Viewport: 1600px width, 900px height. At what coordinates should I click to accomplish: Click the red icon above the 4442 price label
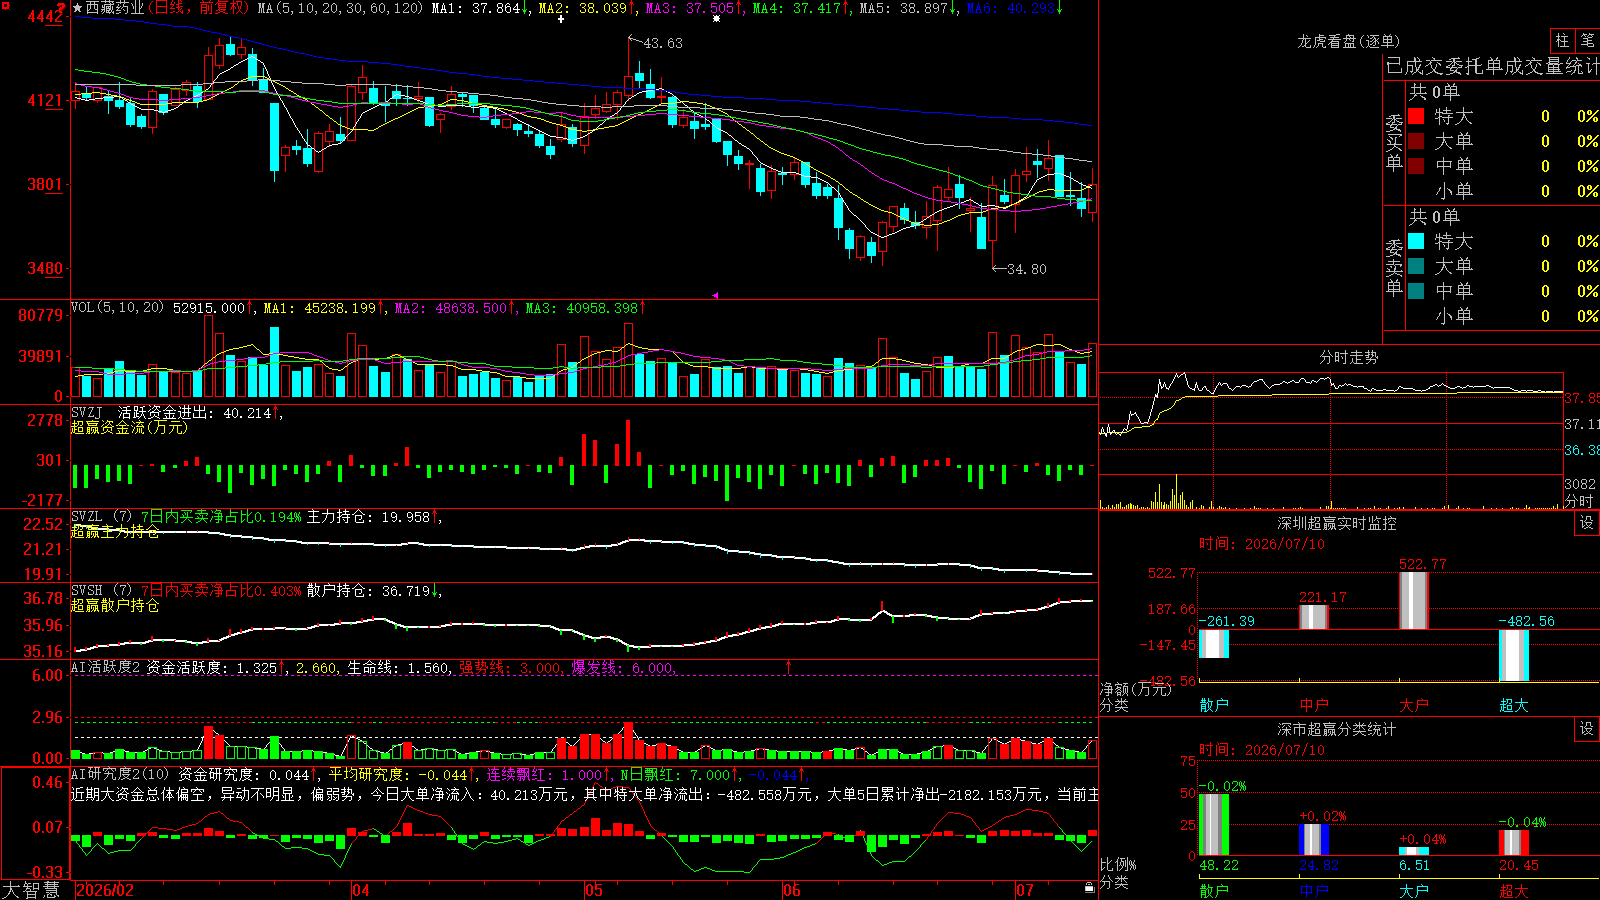point(61,7)
